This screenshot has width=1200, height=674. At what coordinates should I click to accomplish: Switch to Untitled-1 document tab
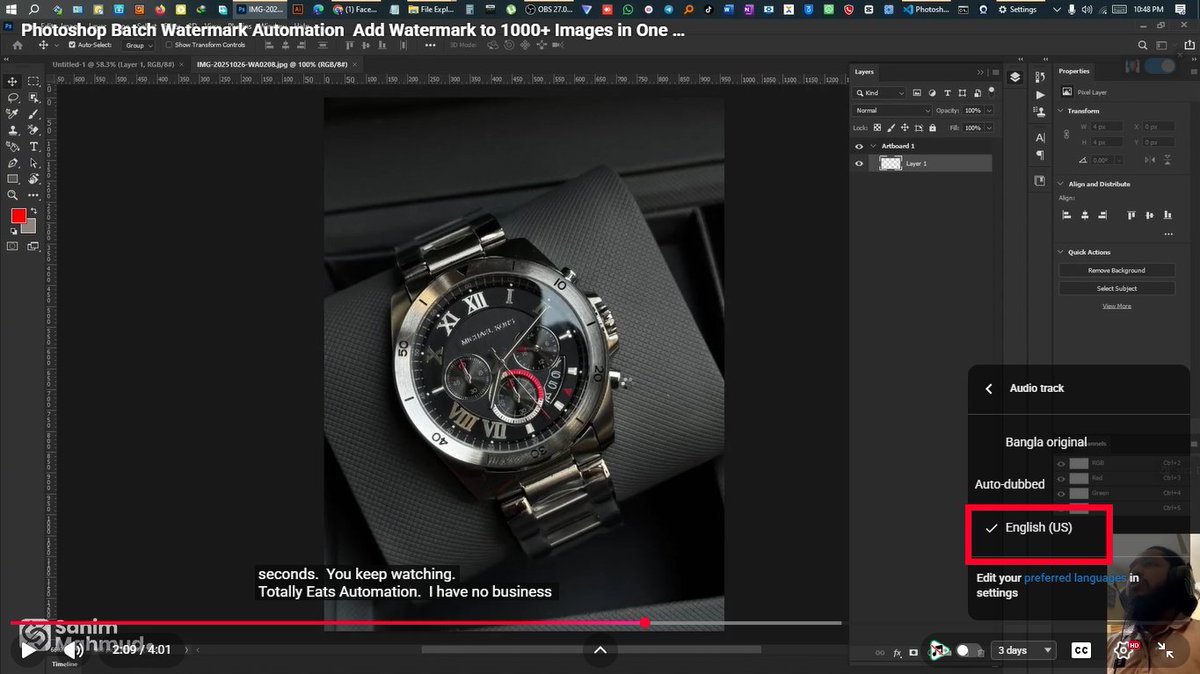point(115,64)
